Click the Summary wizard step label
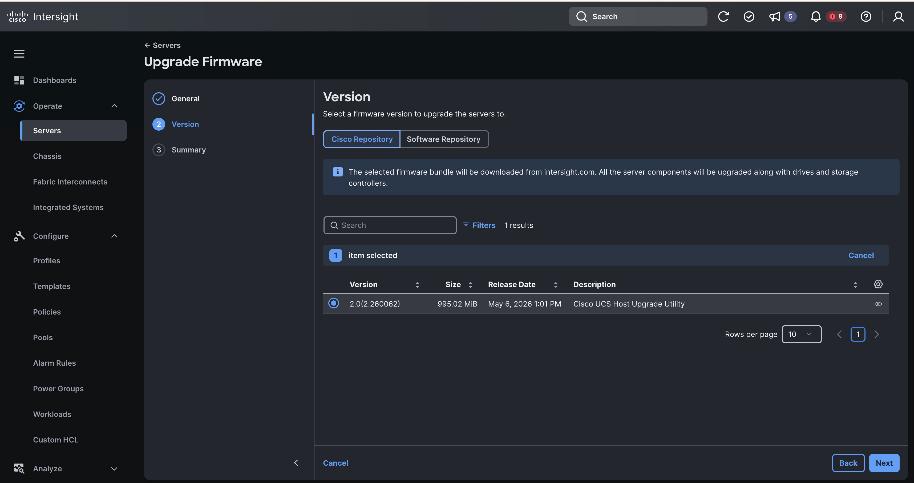The width and height of the screenshot is (914, 483). 189,150
